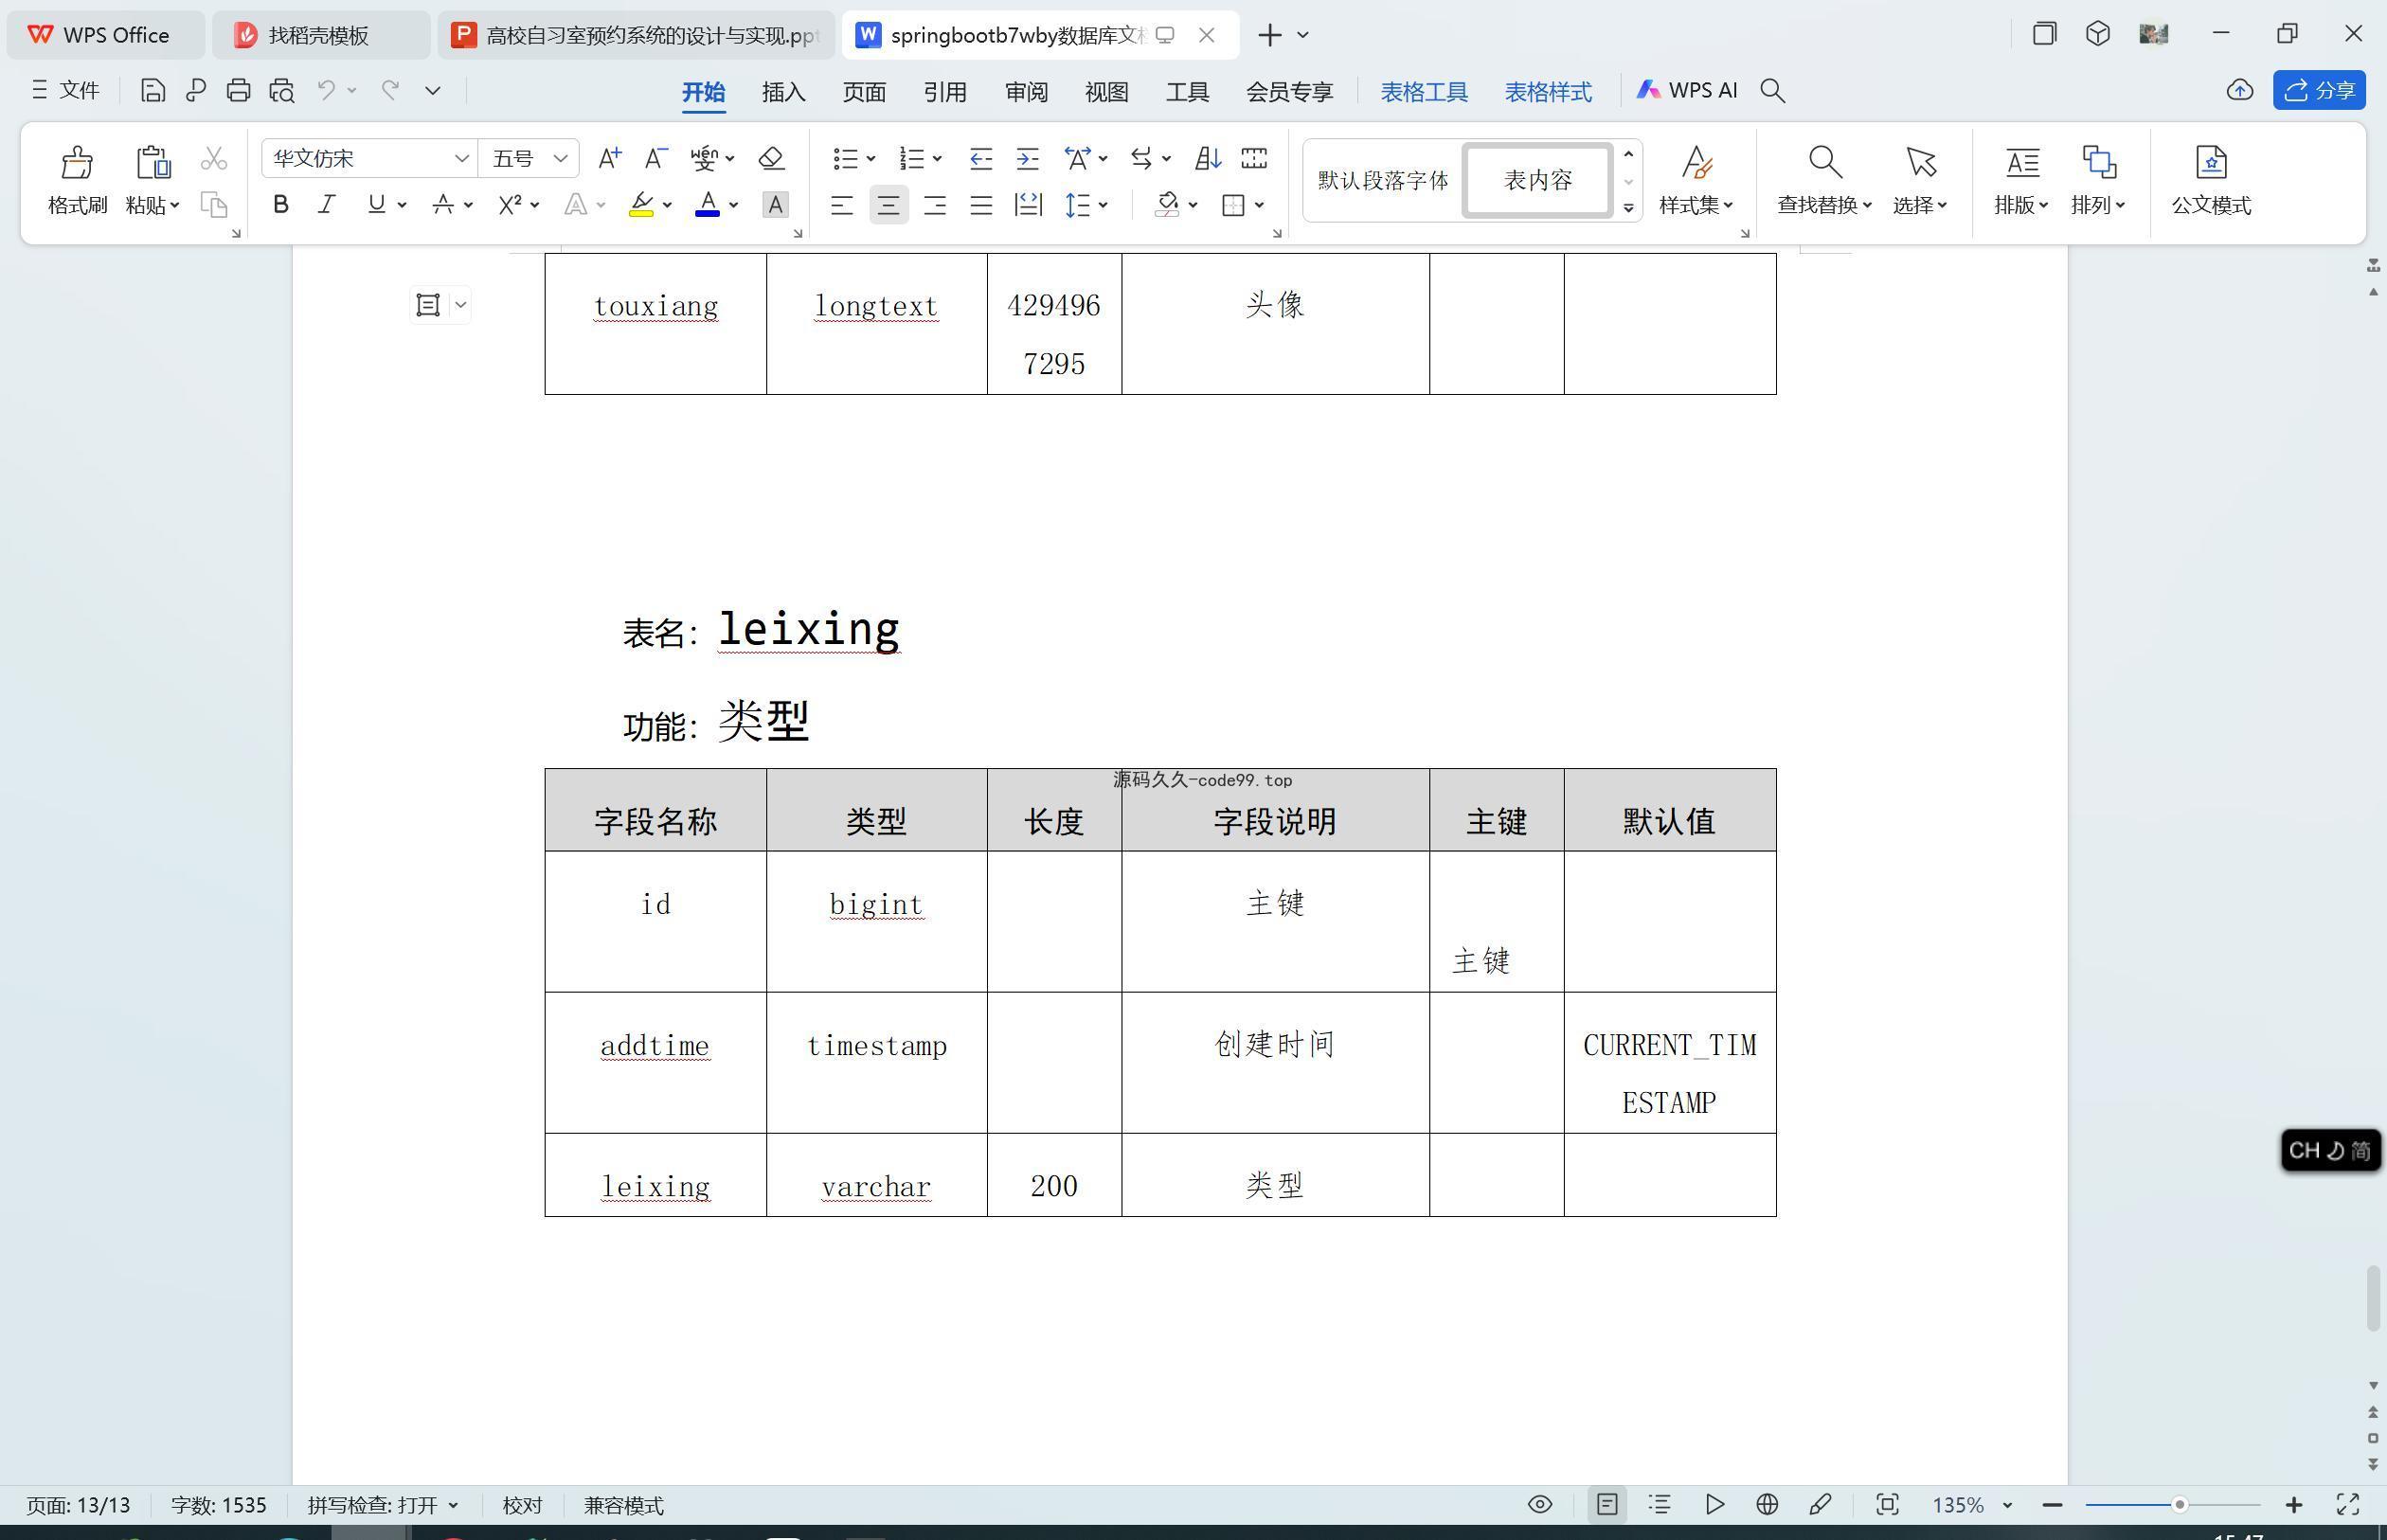Select the 表内容 style

click(x=1538, y=181)
